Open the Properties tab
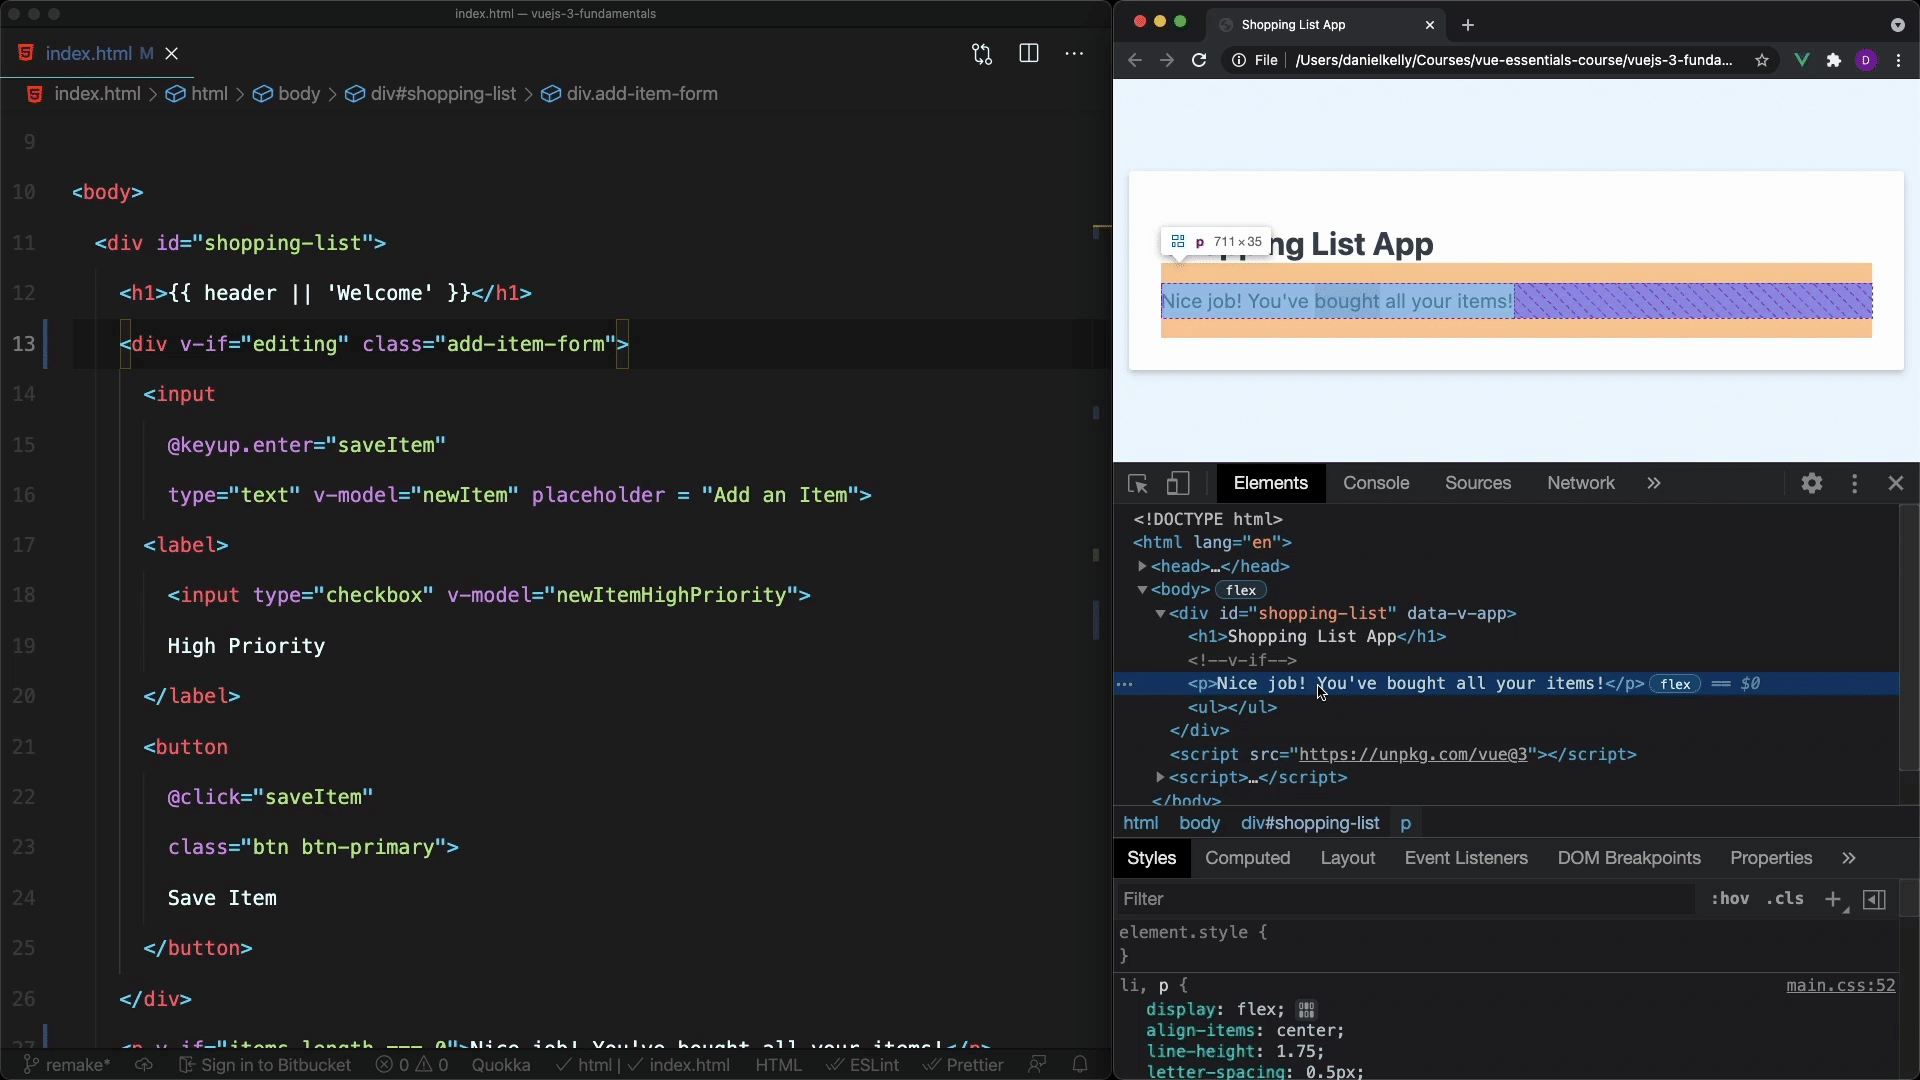 (x=1771, y=858)
